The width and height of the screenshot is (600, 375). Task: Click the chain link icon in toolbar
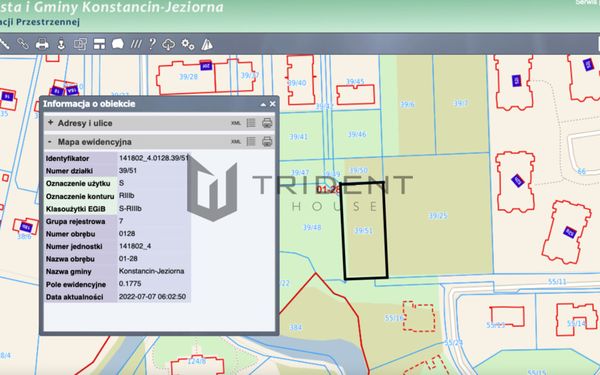23,44
